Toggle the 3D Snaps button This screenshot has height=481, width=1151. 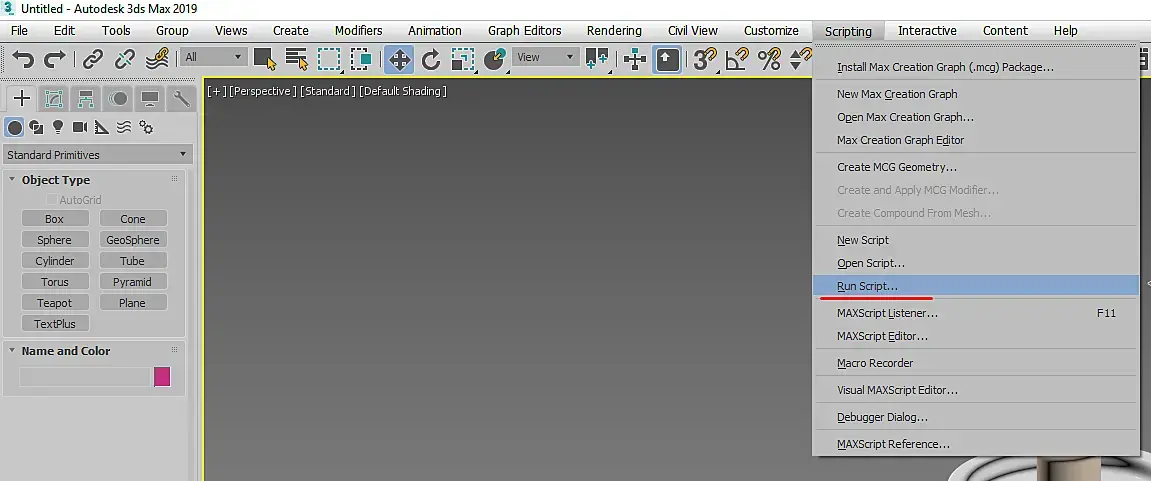(705, 59)
